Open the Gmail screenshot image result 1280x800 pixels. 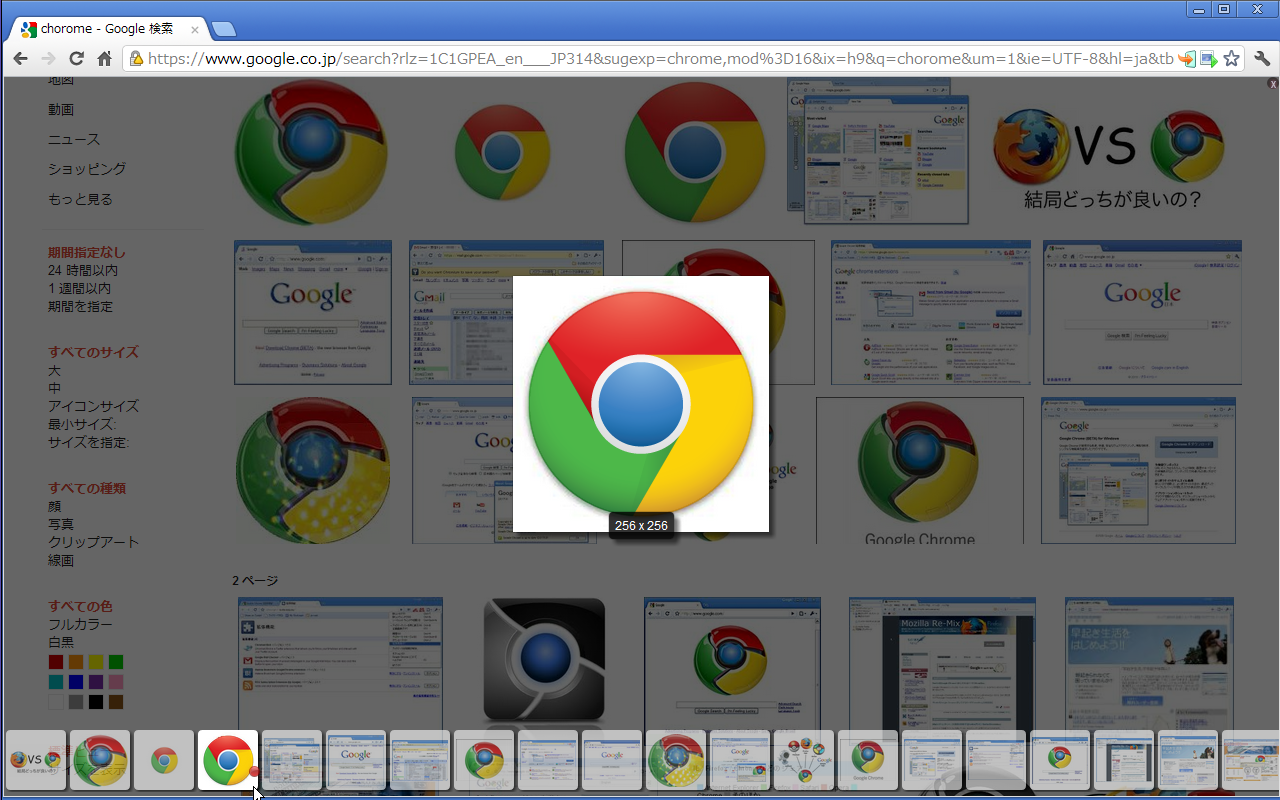tap(506, 312)
